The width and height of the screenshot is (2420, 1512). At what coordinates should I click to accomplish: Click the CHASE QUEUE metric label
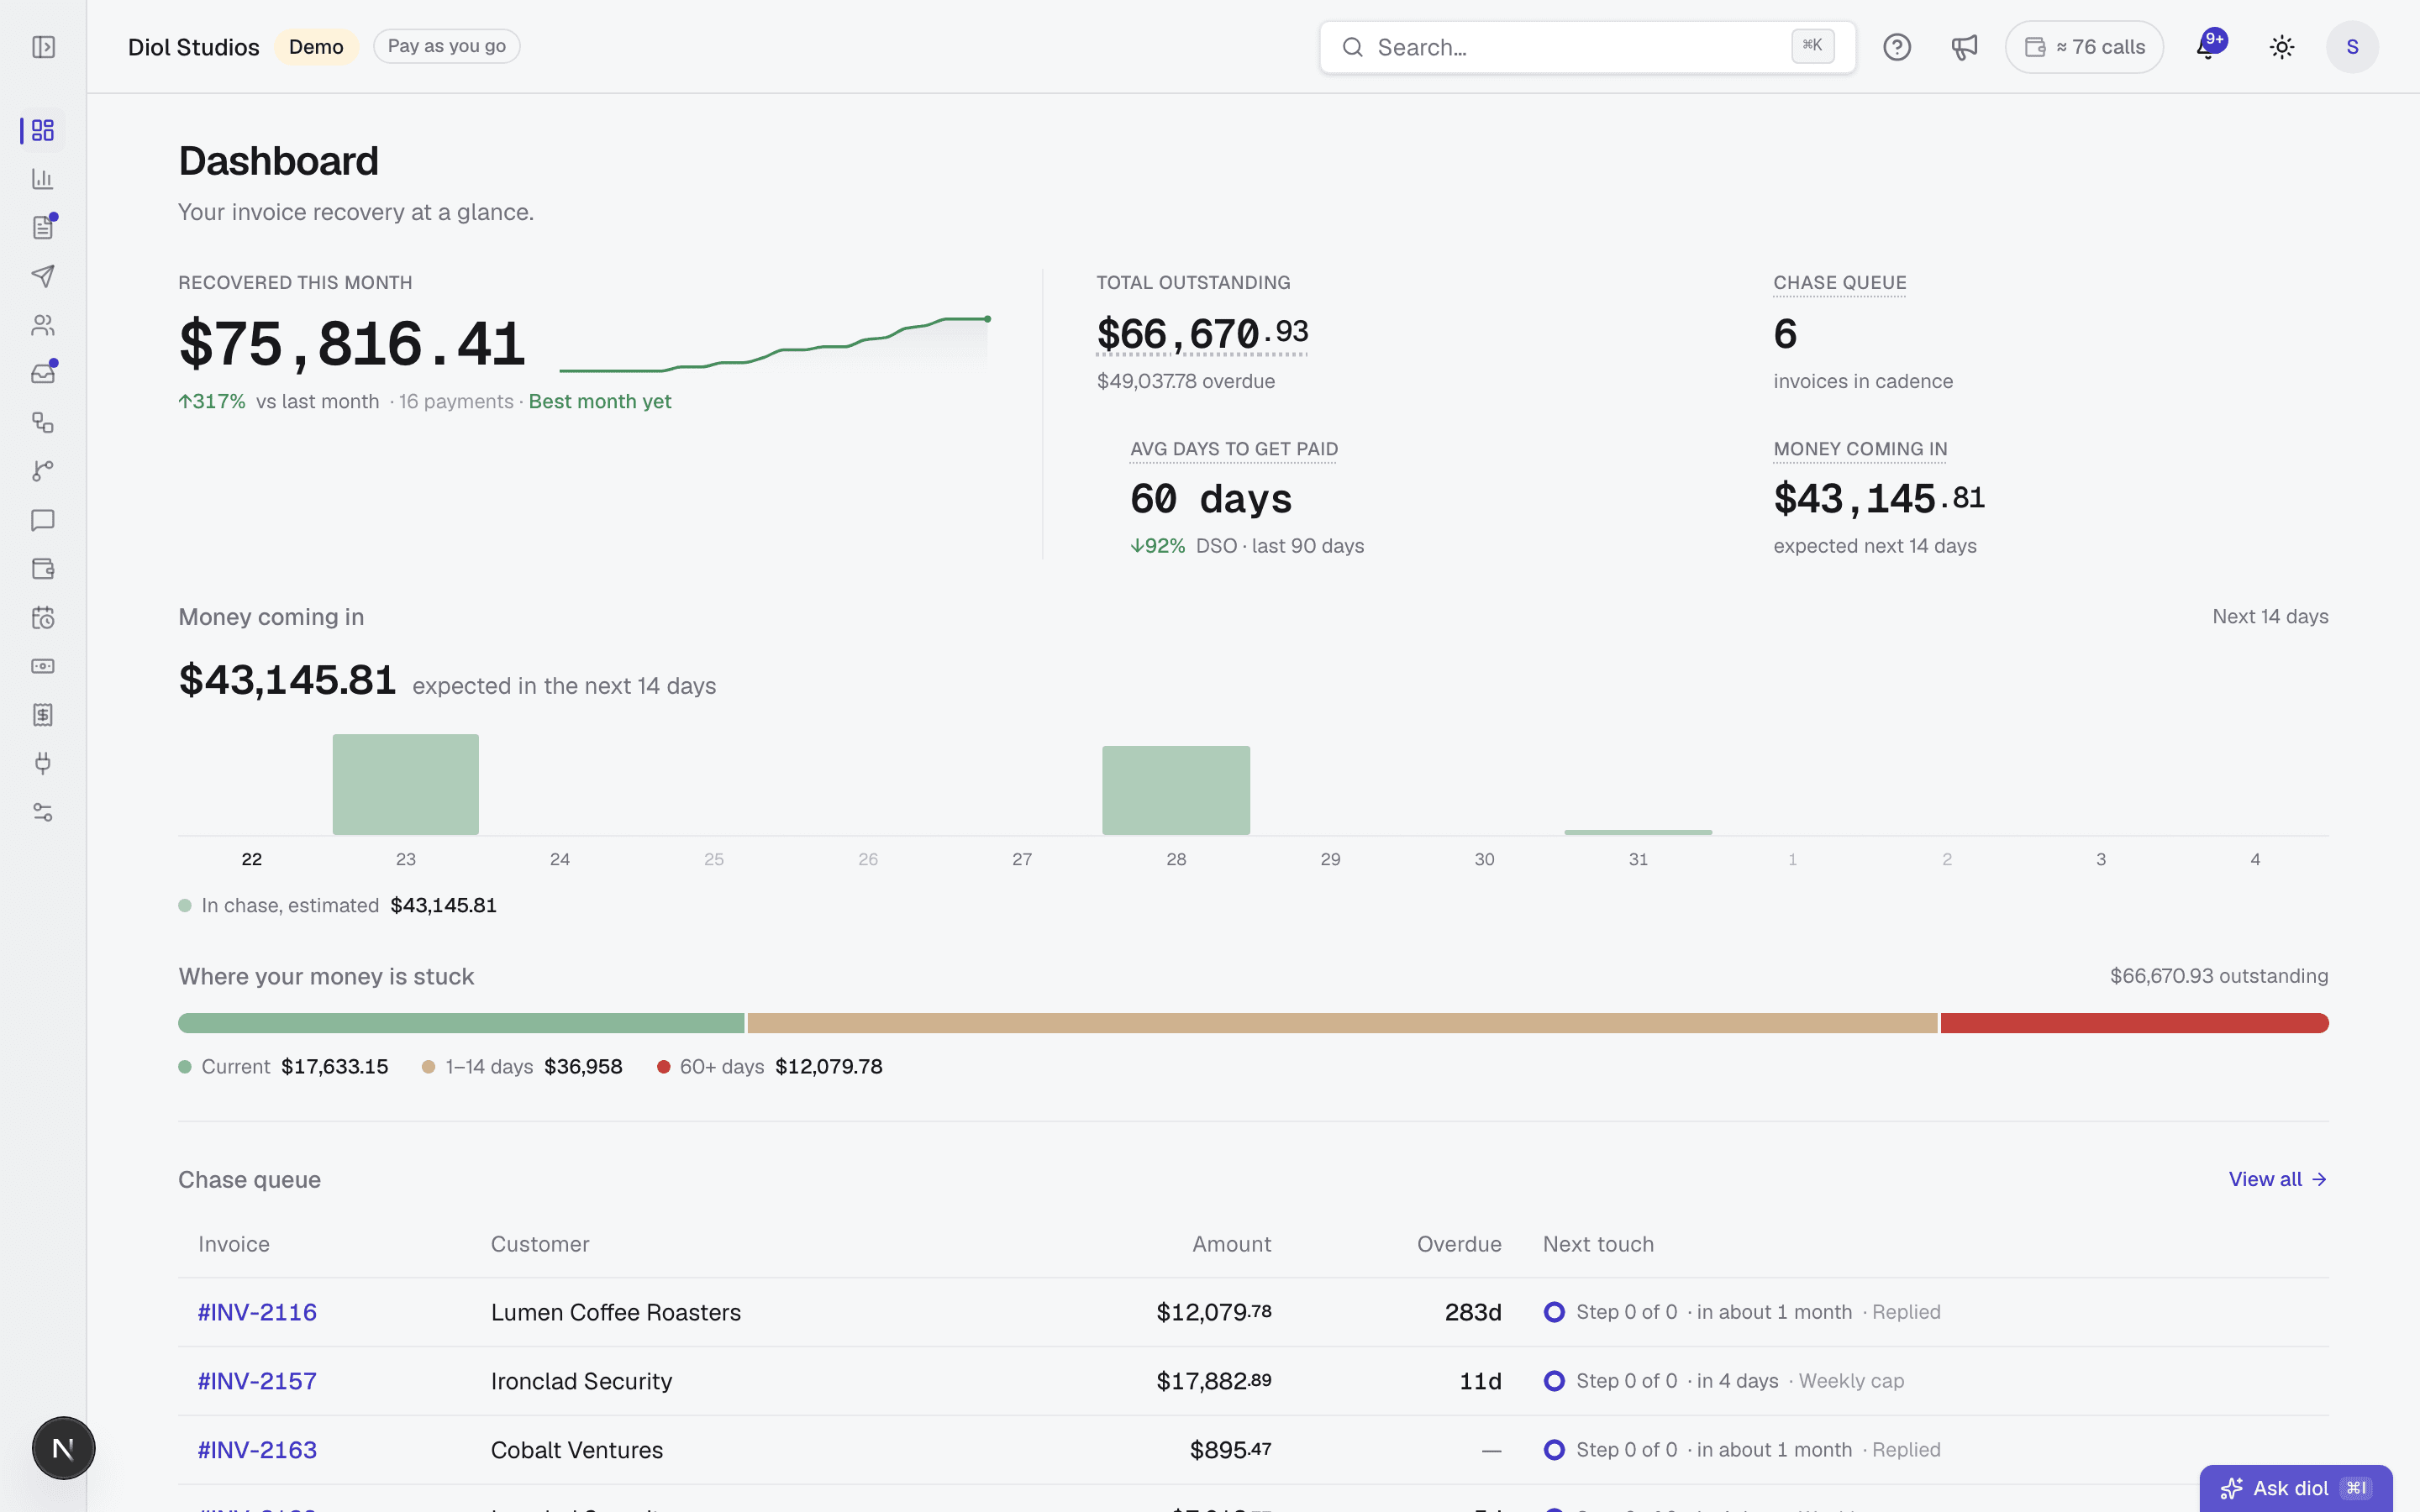click(1840, 283)
